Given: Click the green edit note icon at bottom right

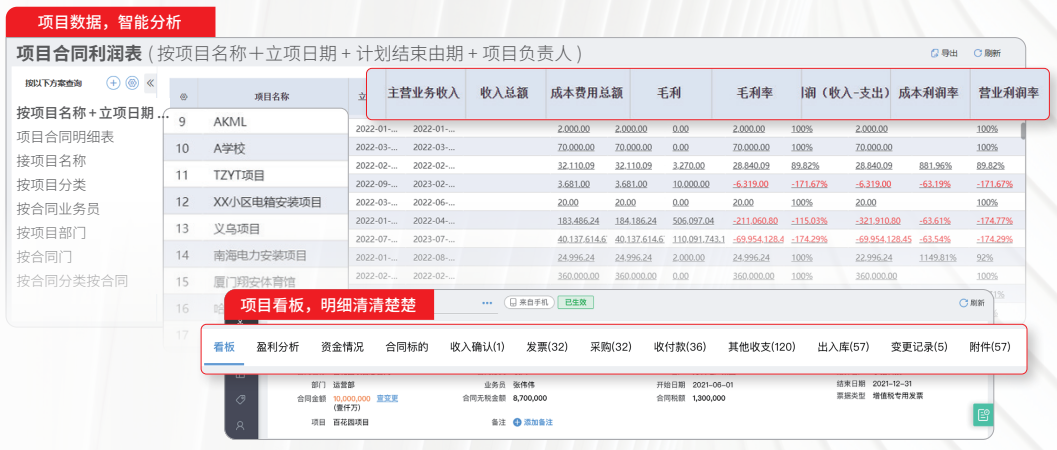Looking at the screenshot, I should click(983, 415).
